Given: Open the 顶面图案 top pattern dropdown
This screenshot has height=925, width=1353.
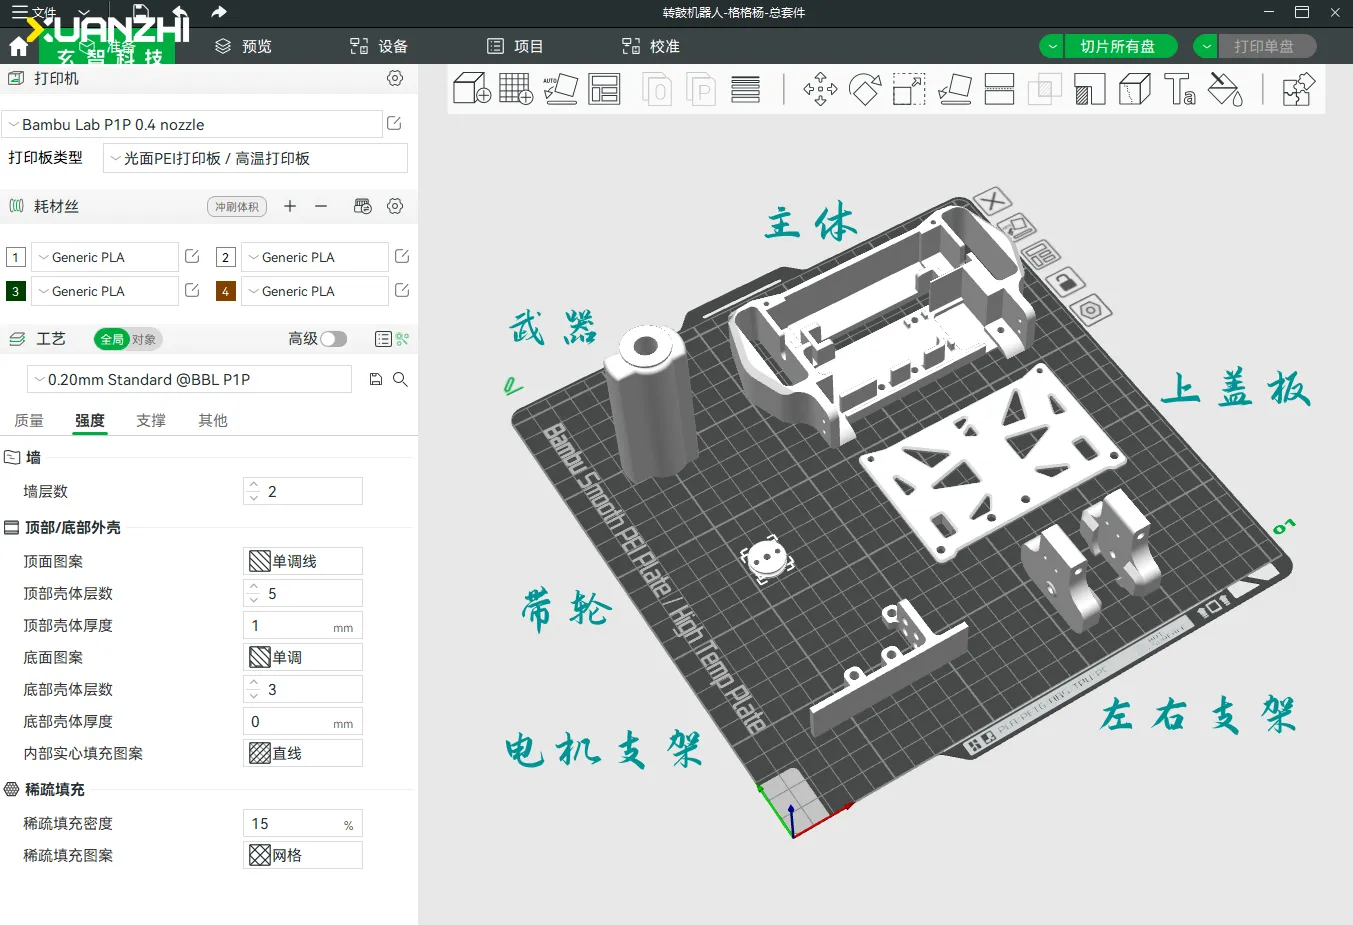Looking at the screenshot, I should [x=303, y=561].
